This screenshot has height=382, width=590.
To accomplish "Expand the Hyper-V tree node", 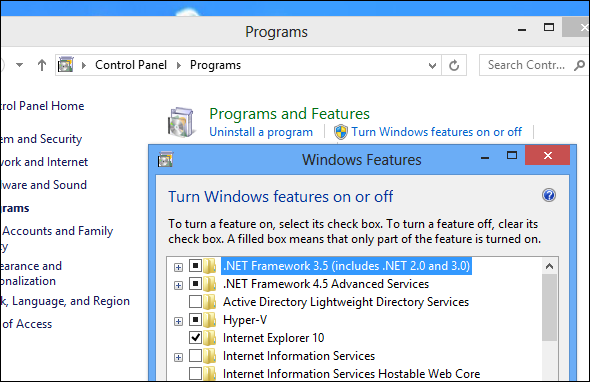I will click(x=178, y=321).
